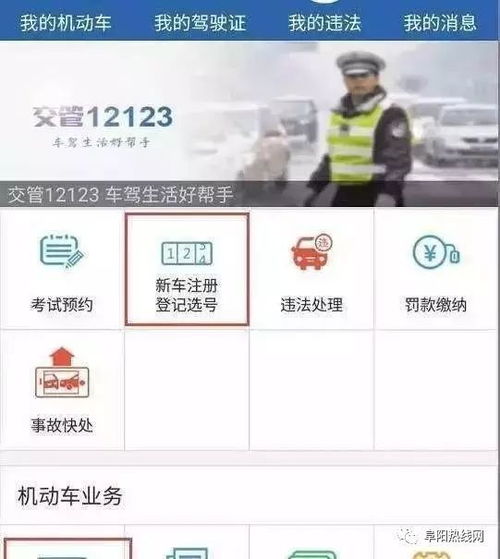Tap the 新车注册登记选号 plate number icon

187,253
